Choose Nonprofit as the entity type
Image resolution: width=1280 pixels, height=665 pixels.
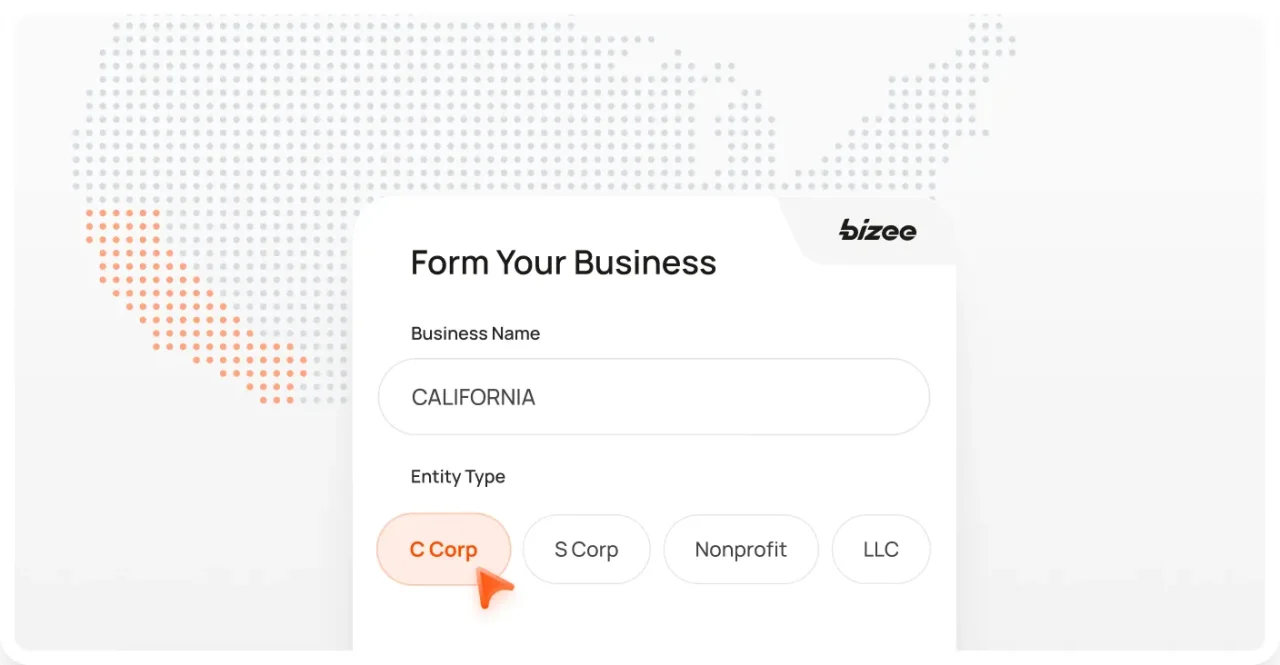(740, 549)
